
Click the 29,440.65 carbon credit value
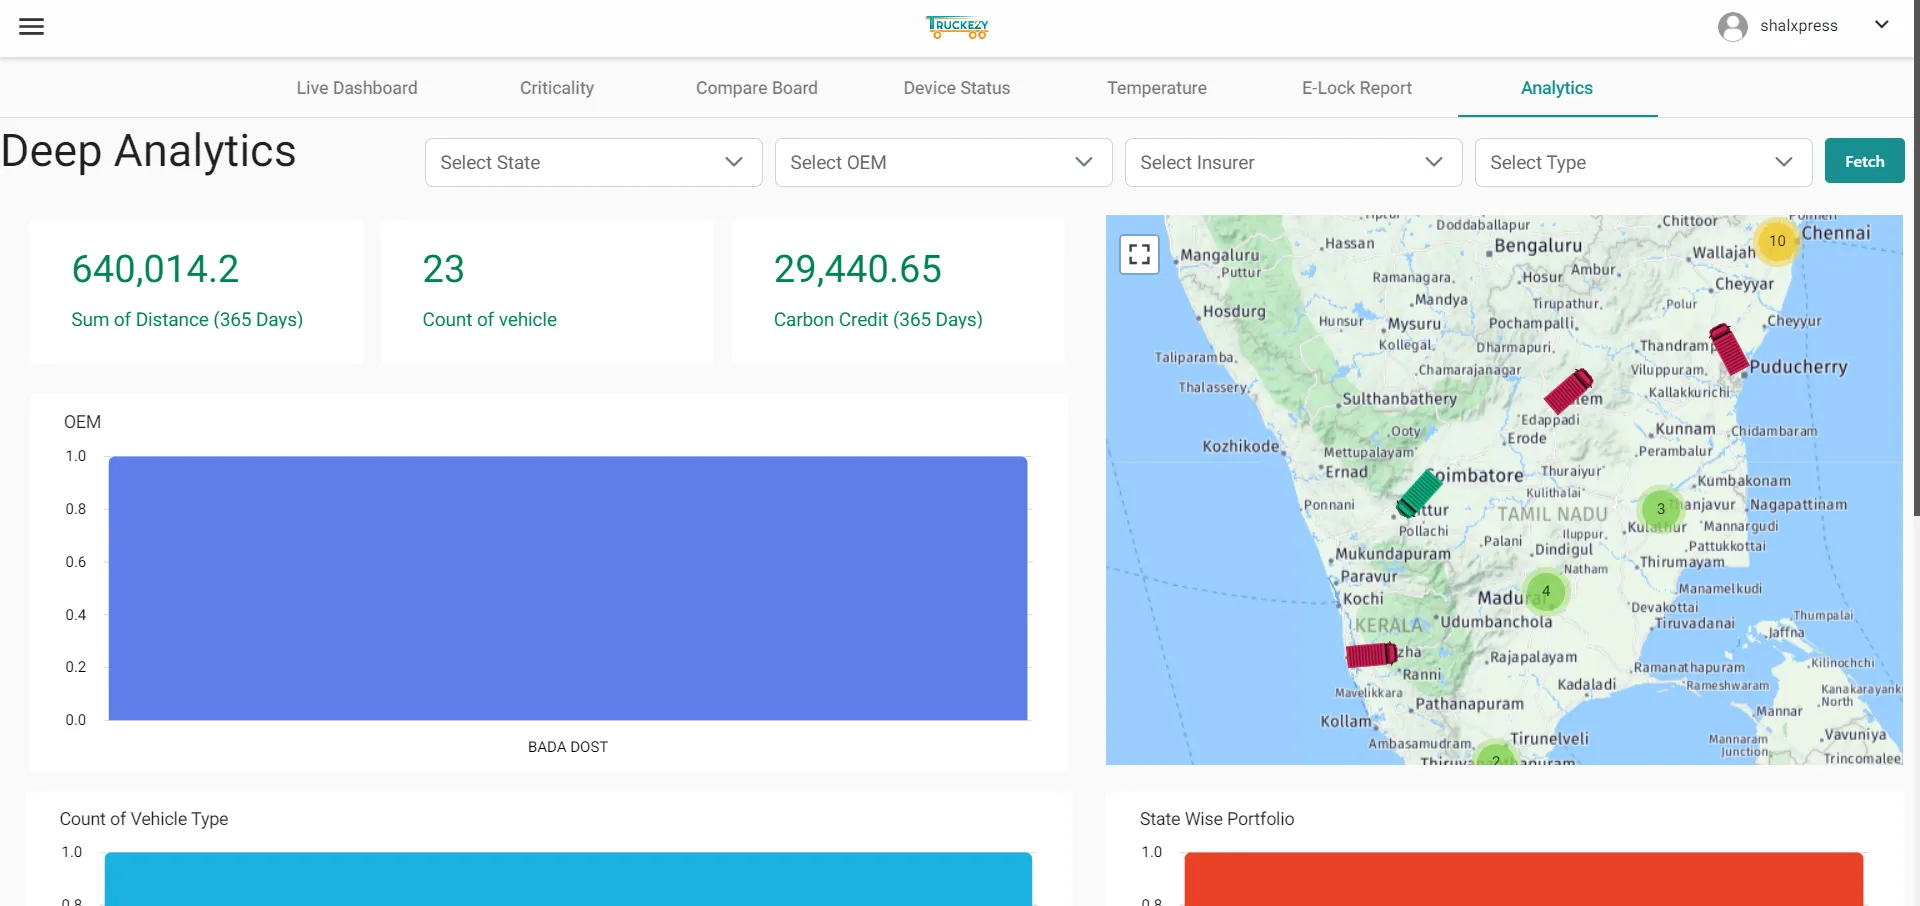[858, 269]
